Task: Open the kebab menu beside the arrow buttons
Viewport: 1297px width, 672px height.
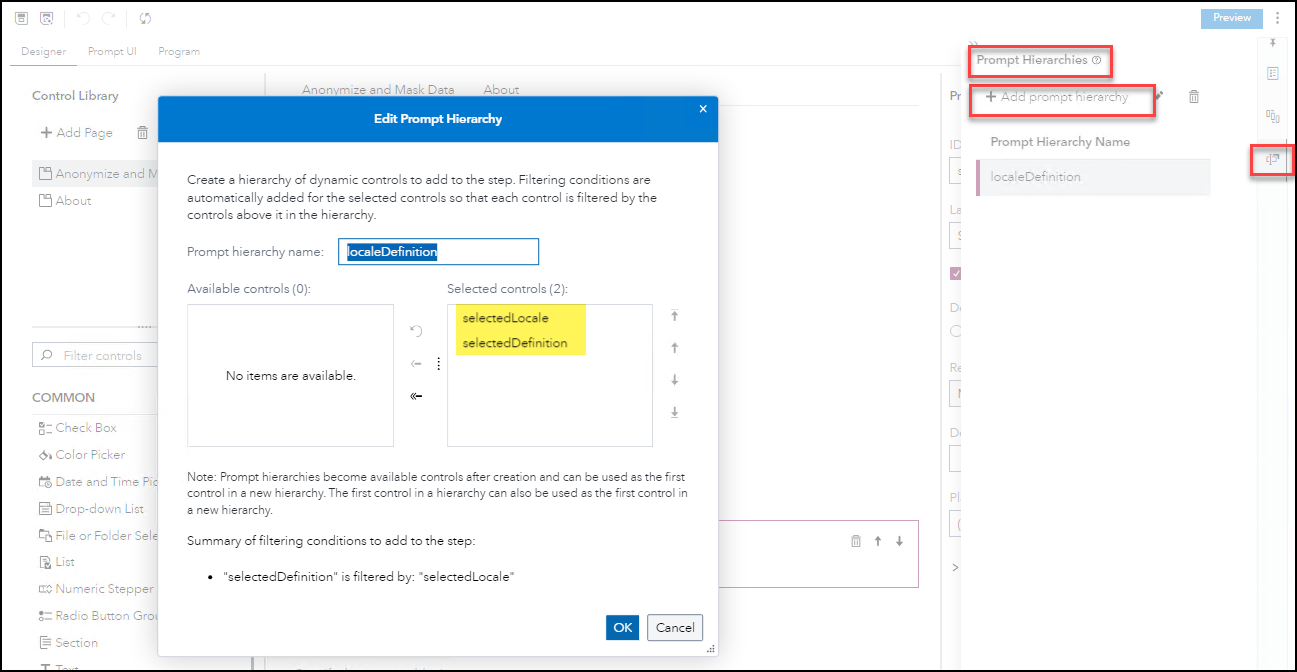Action: [x=438, y=363]
